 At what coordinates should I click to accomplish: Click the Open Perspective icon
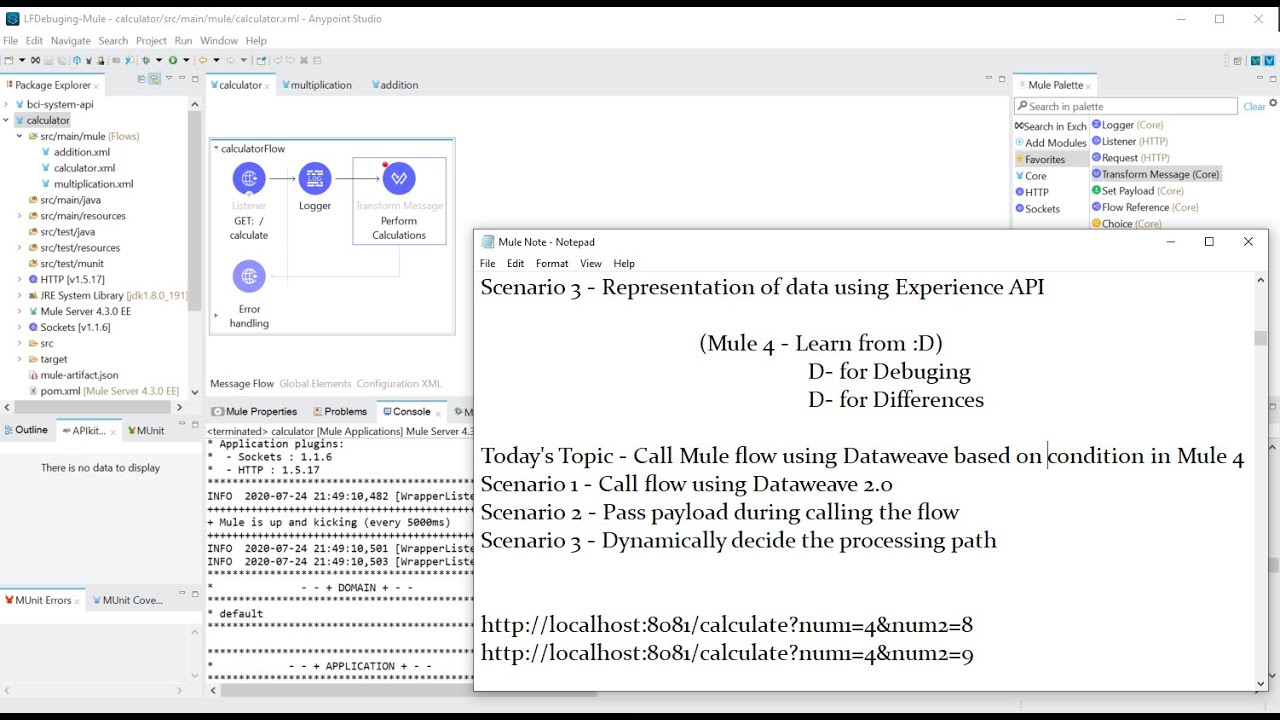1238,61
